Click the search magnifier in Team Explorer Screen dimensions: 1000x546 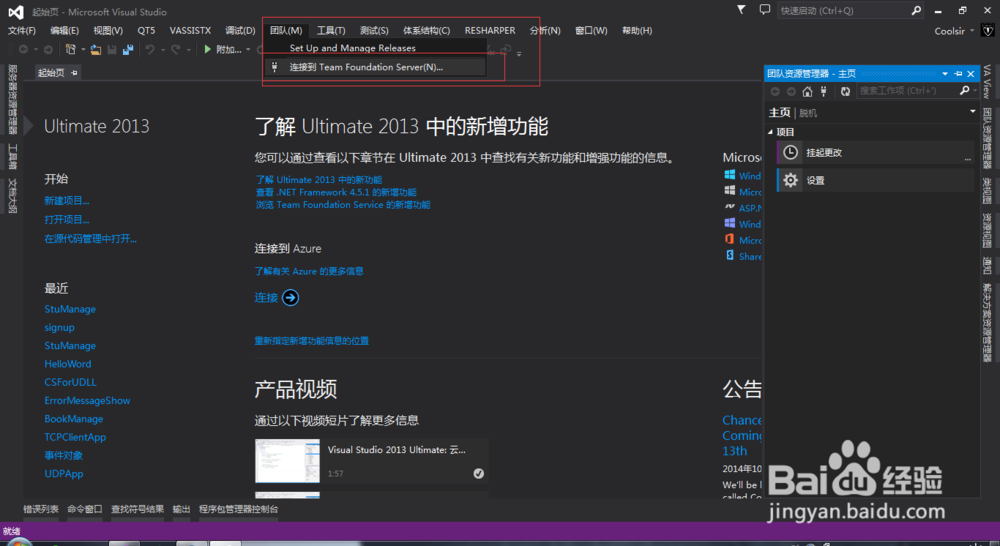964,91
